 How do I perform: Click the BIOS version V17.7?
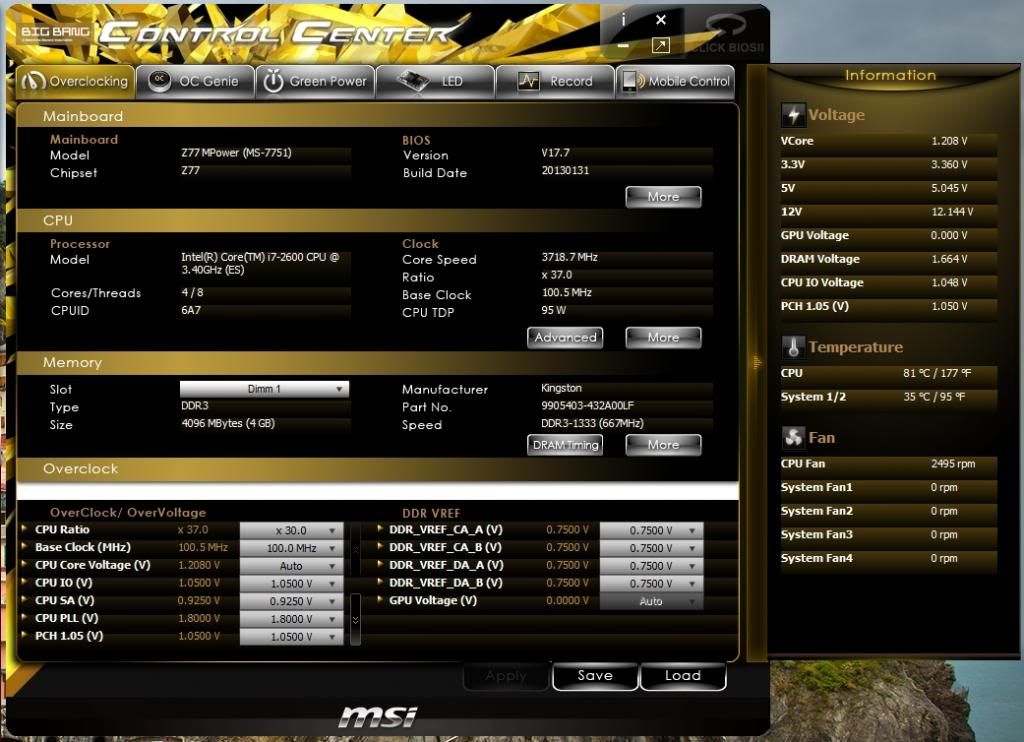click(555, 153)
